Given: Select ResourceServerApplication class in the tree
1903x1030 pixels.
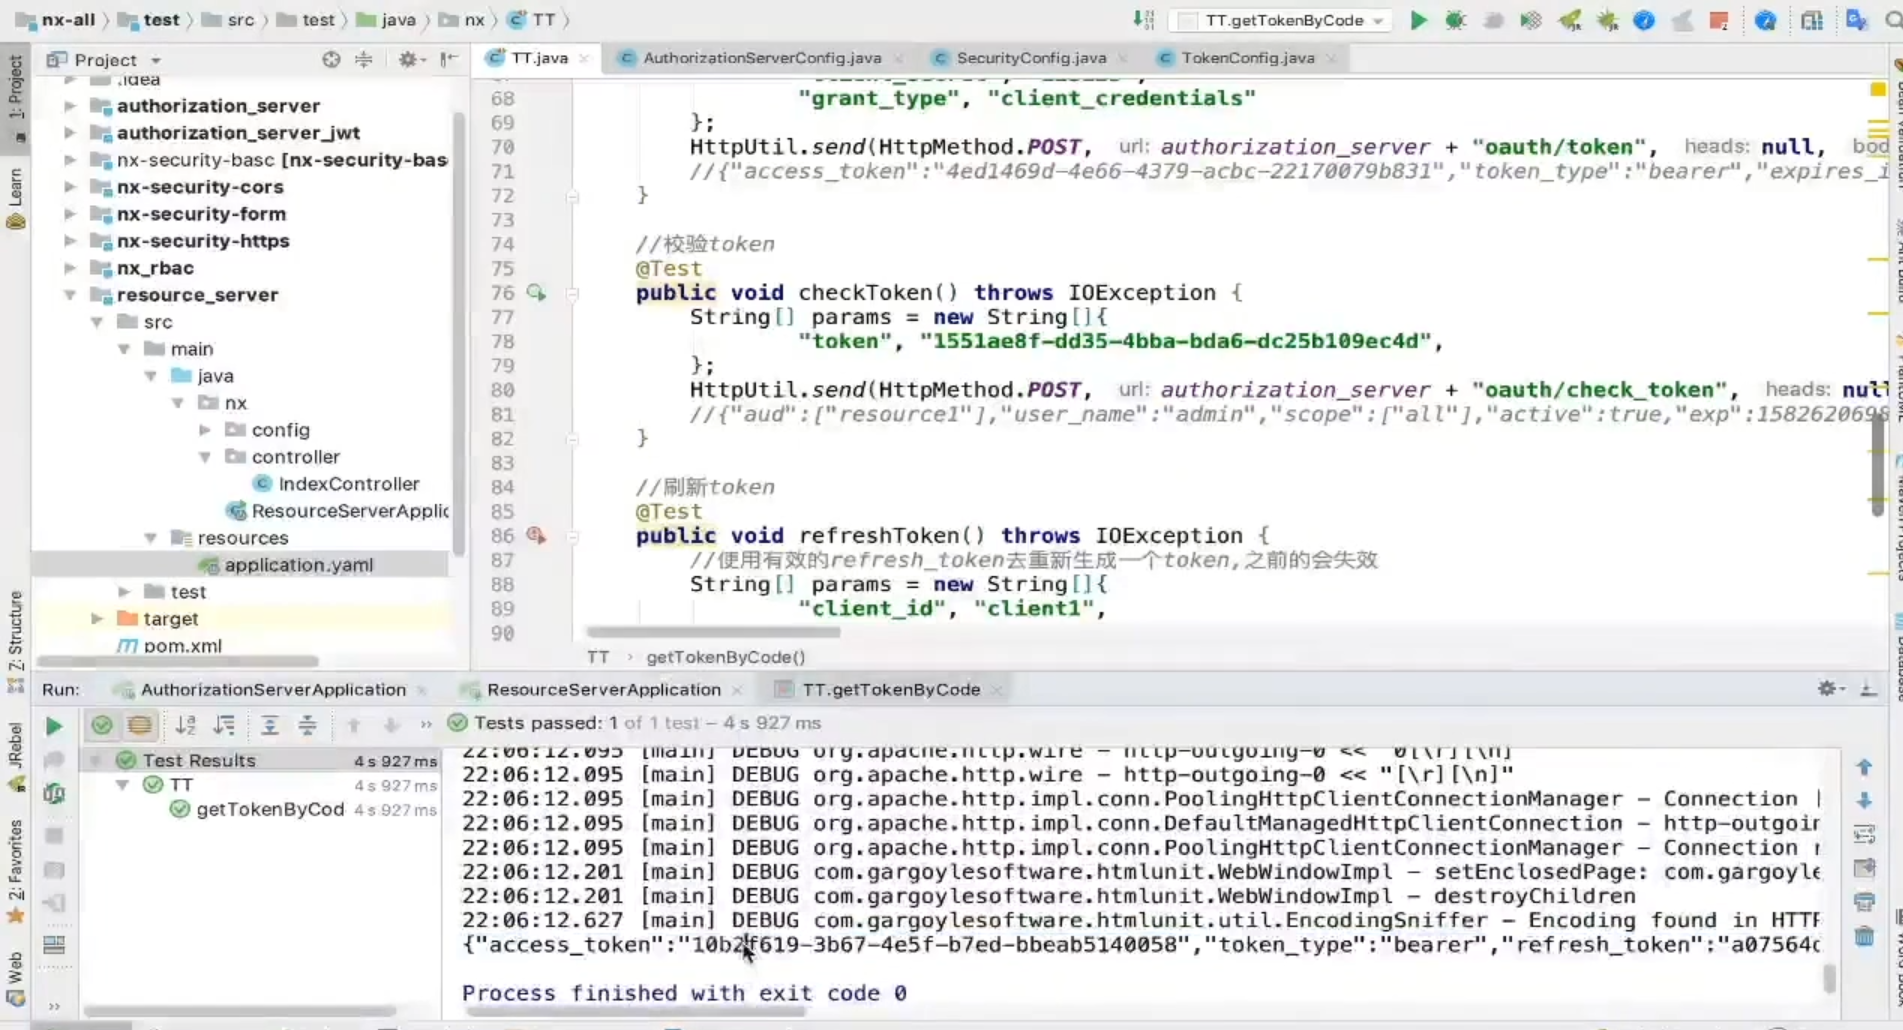Looking at the screenshot, I should [350, 510].
